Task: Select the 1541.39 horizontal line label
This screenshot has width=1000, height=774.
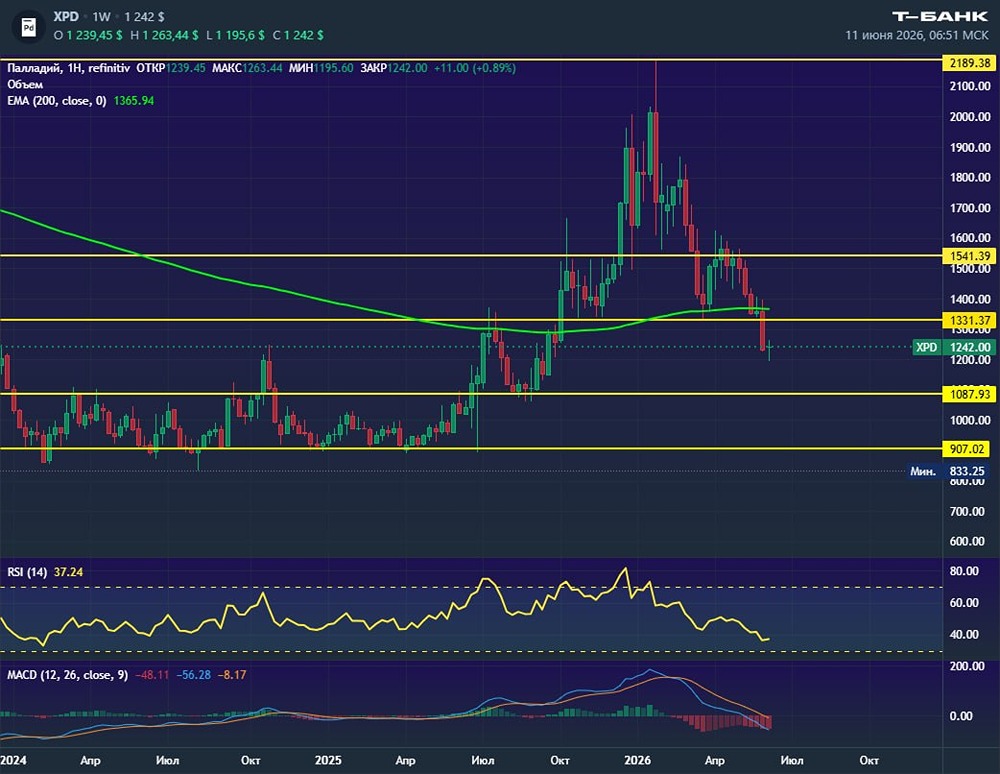Action: coord(969,256)
